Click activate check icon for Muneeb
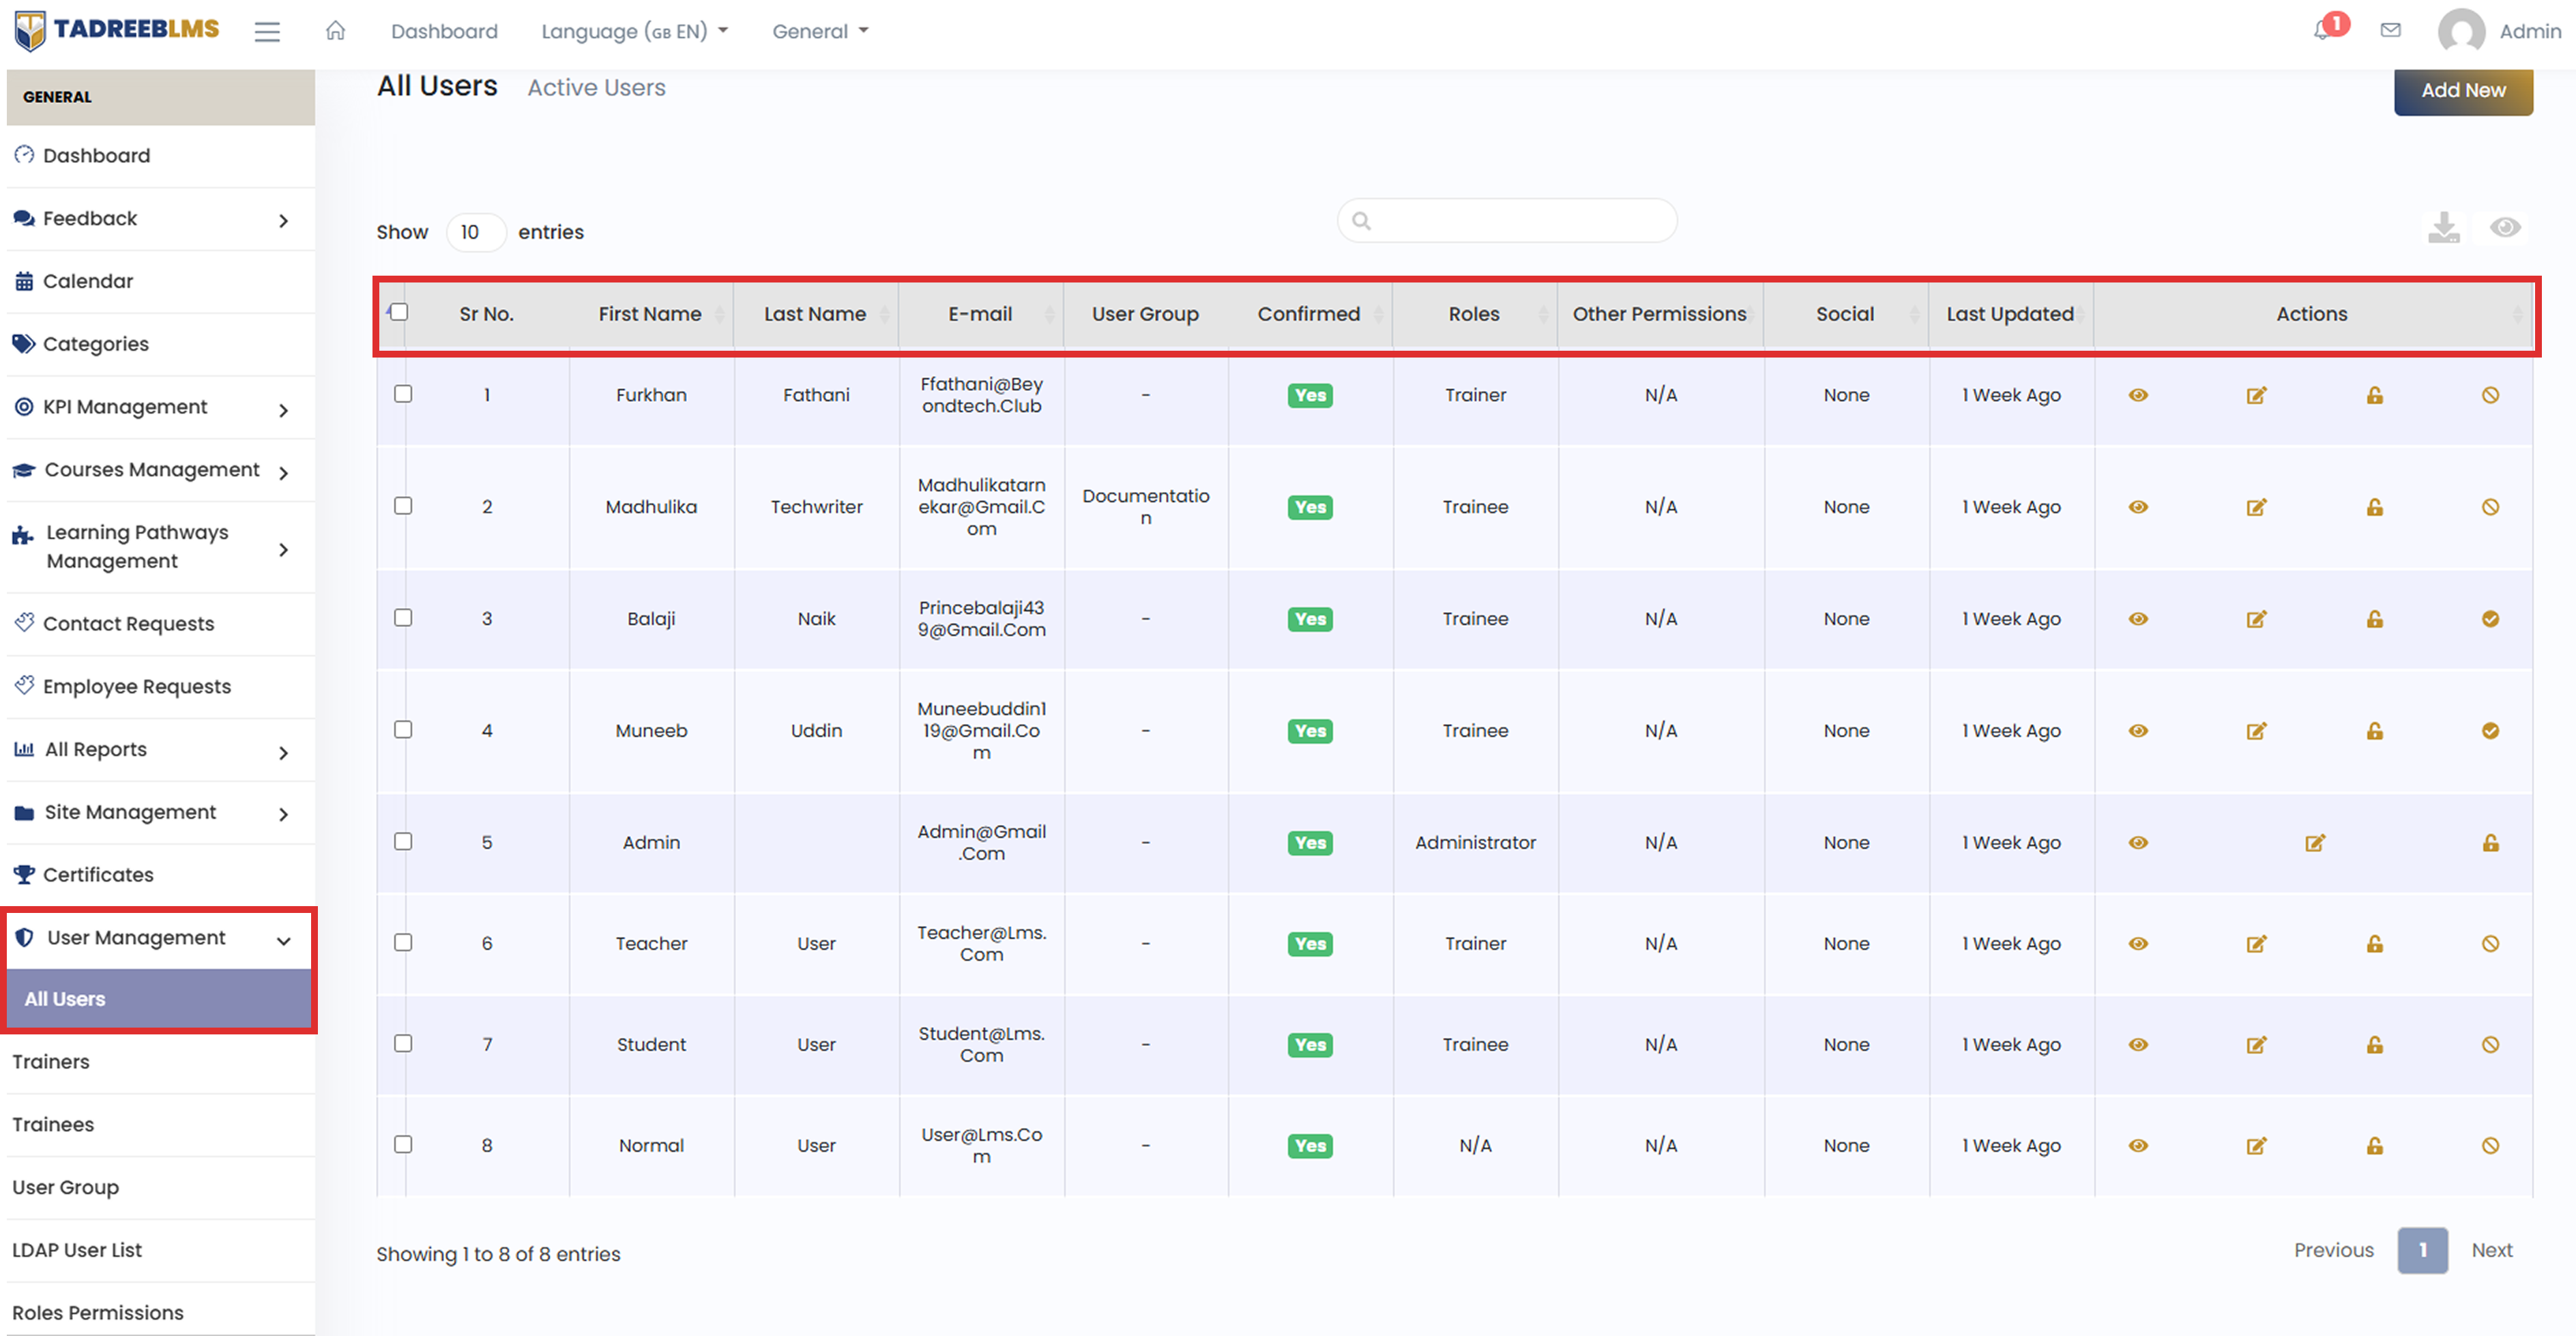 click(2490, 731)
